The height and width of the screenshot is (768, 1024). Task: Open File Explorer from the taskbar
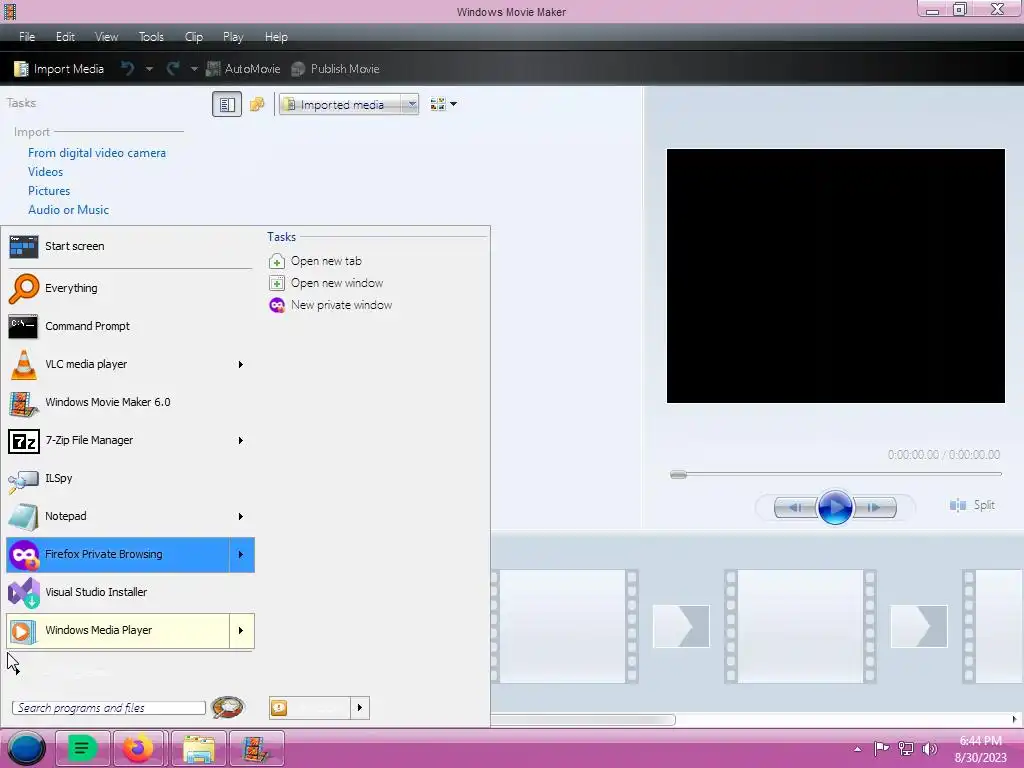pos(199,748)
